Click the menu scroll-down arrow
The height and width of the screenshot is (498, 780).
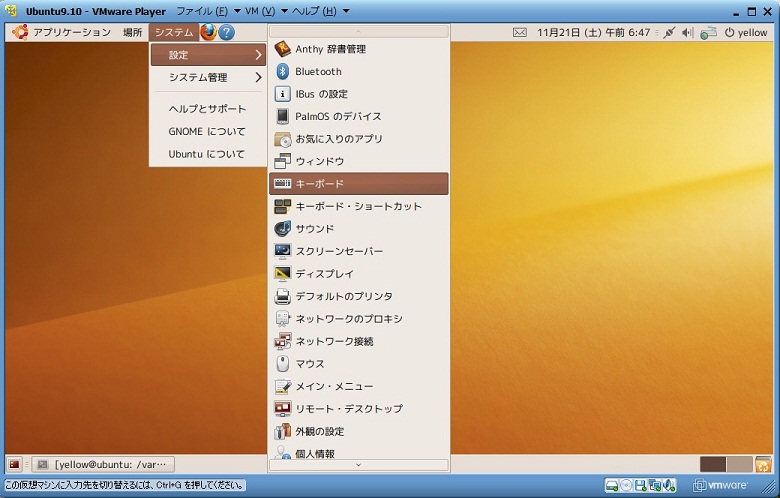[359, 465]
